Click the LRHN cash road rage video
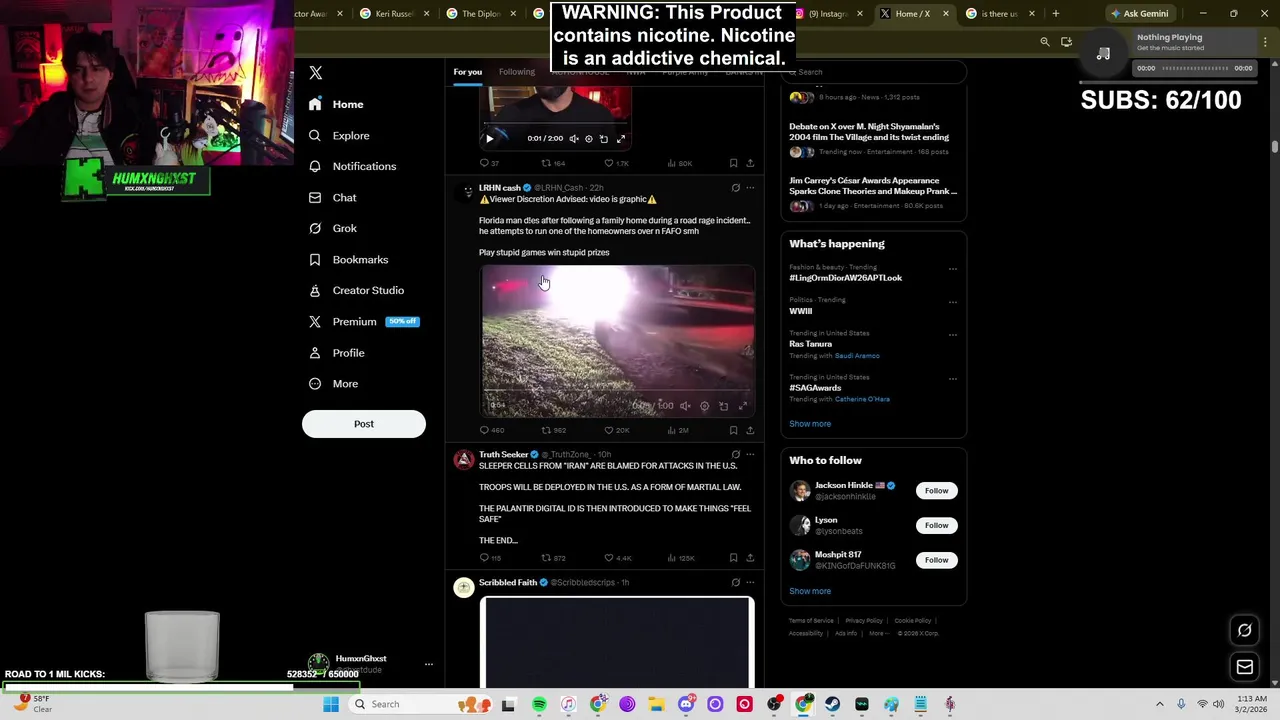The height and width of the screenshot is (720, 1280). 617,340
